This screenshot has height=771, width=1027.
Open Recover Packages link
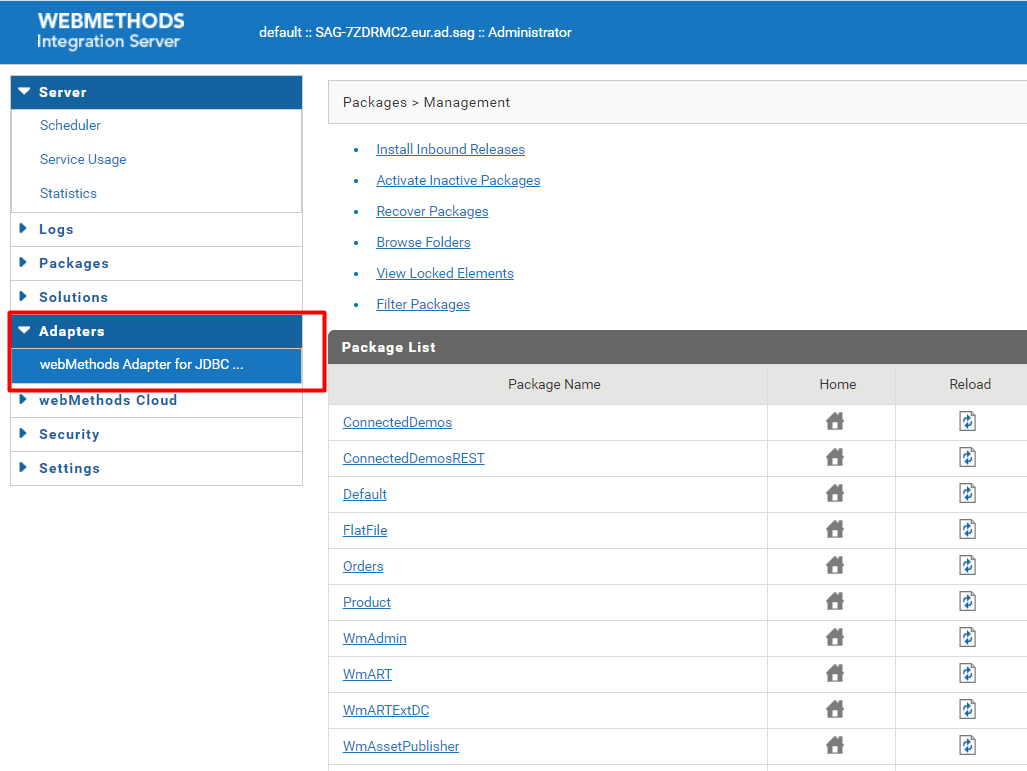432,212
